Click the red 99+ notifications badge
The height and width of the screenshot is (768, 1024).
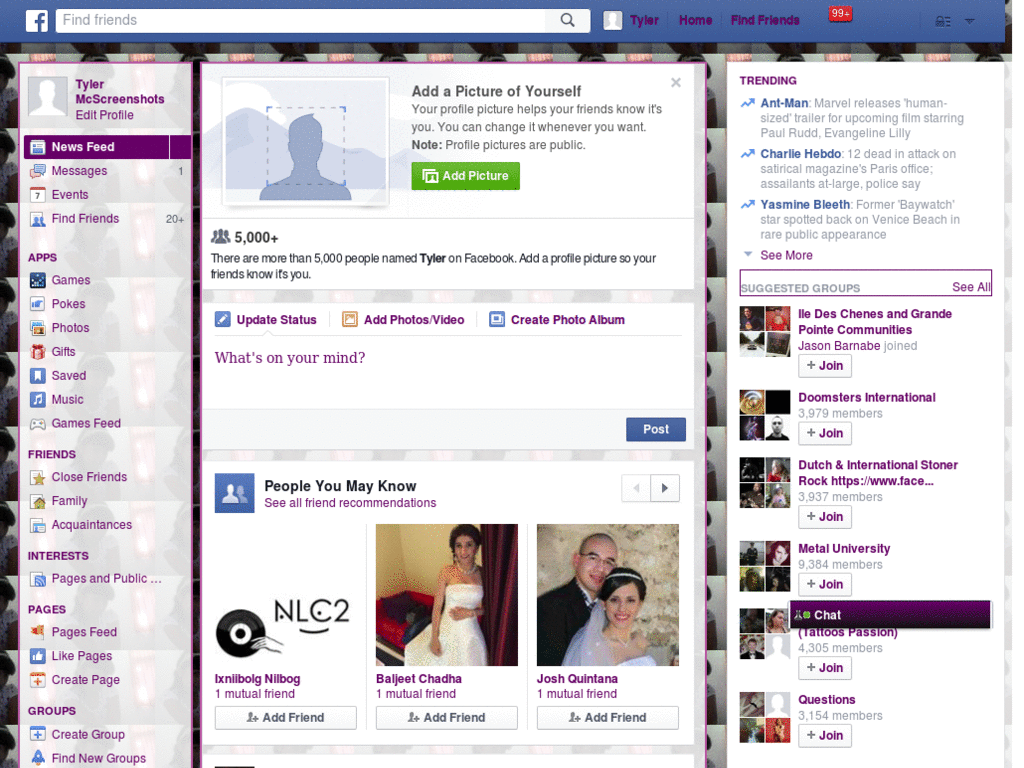coord(840,14)
